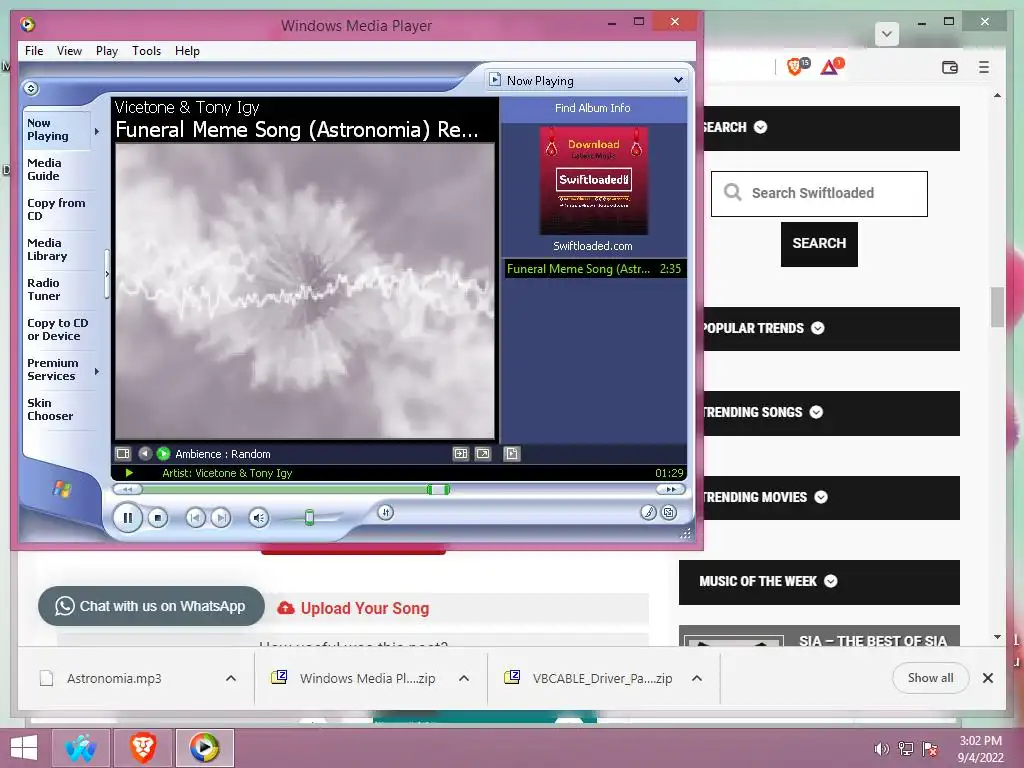This screenshot has width=1024, height=768.
Task: Click Chat with us on WhatsApp
Action: (x=152, y=606)
